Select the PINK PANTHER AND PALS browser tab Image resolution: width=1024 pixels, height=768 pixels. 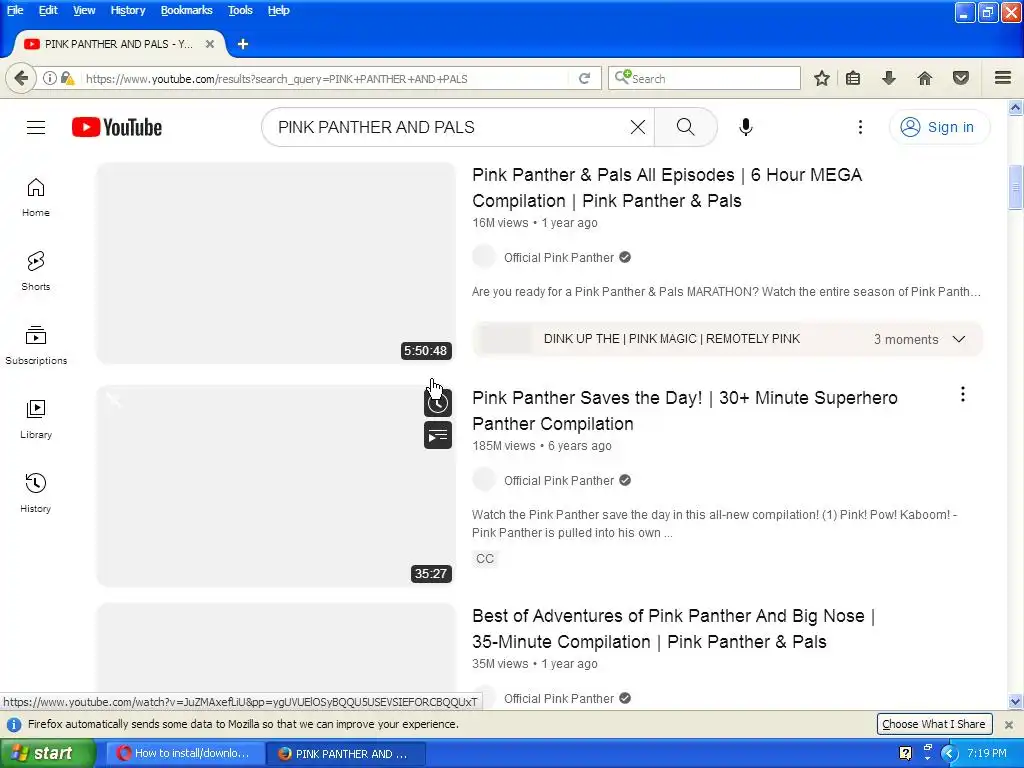(118, 44)
